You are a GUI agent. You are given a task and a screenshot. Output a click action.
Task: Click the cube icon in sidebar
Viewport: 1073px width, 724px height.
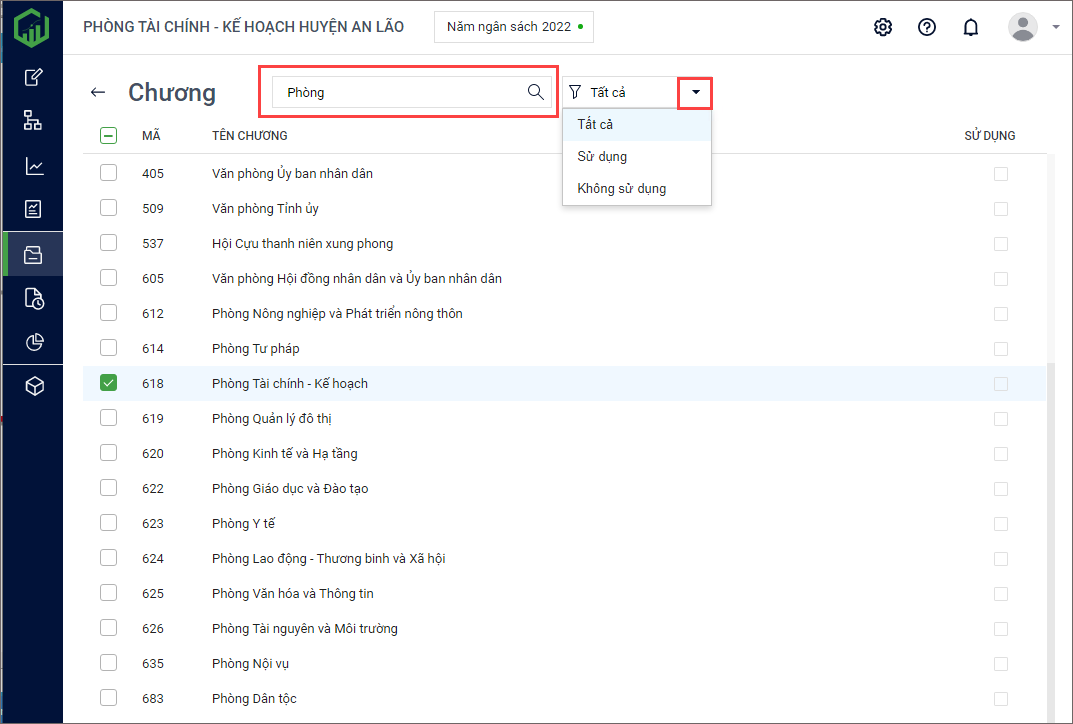coord(34,386)
